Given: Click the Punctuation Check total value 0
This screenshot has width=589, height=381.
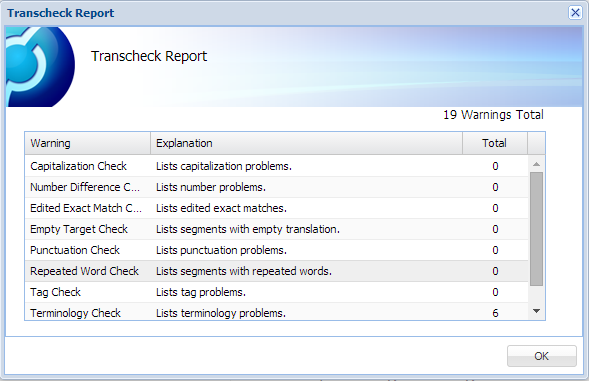Looking at the screenshot, I should point(495,250).
